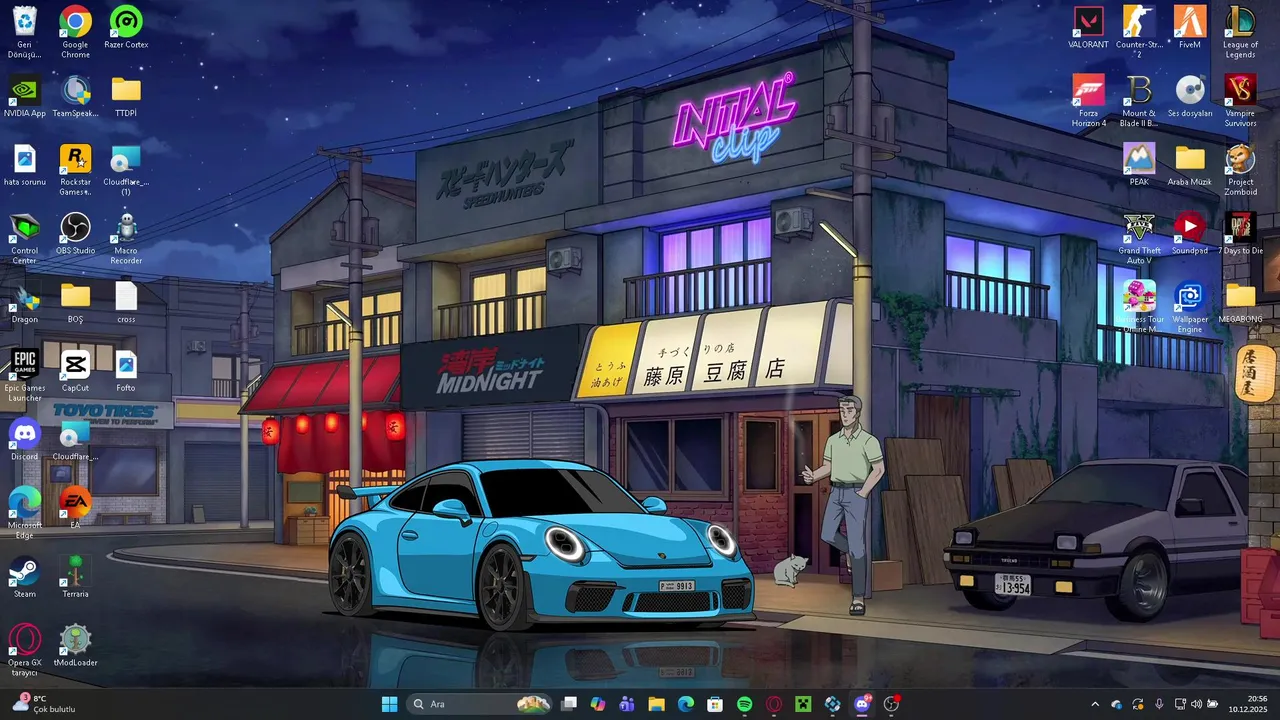1280x720 pixels.
Task: Select the Microsoft Edge desktop shortcut
Action: [x=24, y=511]
